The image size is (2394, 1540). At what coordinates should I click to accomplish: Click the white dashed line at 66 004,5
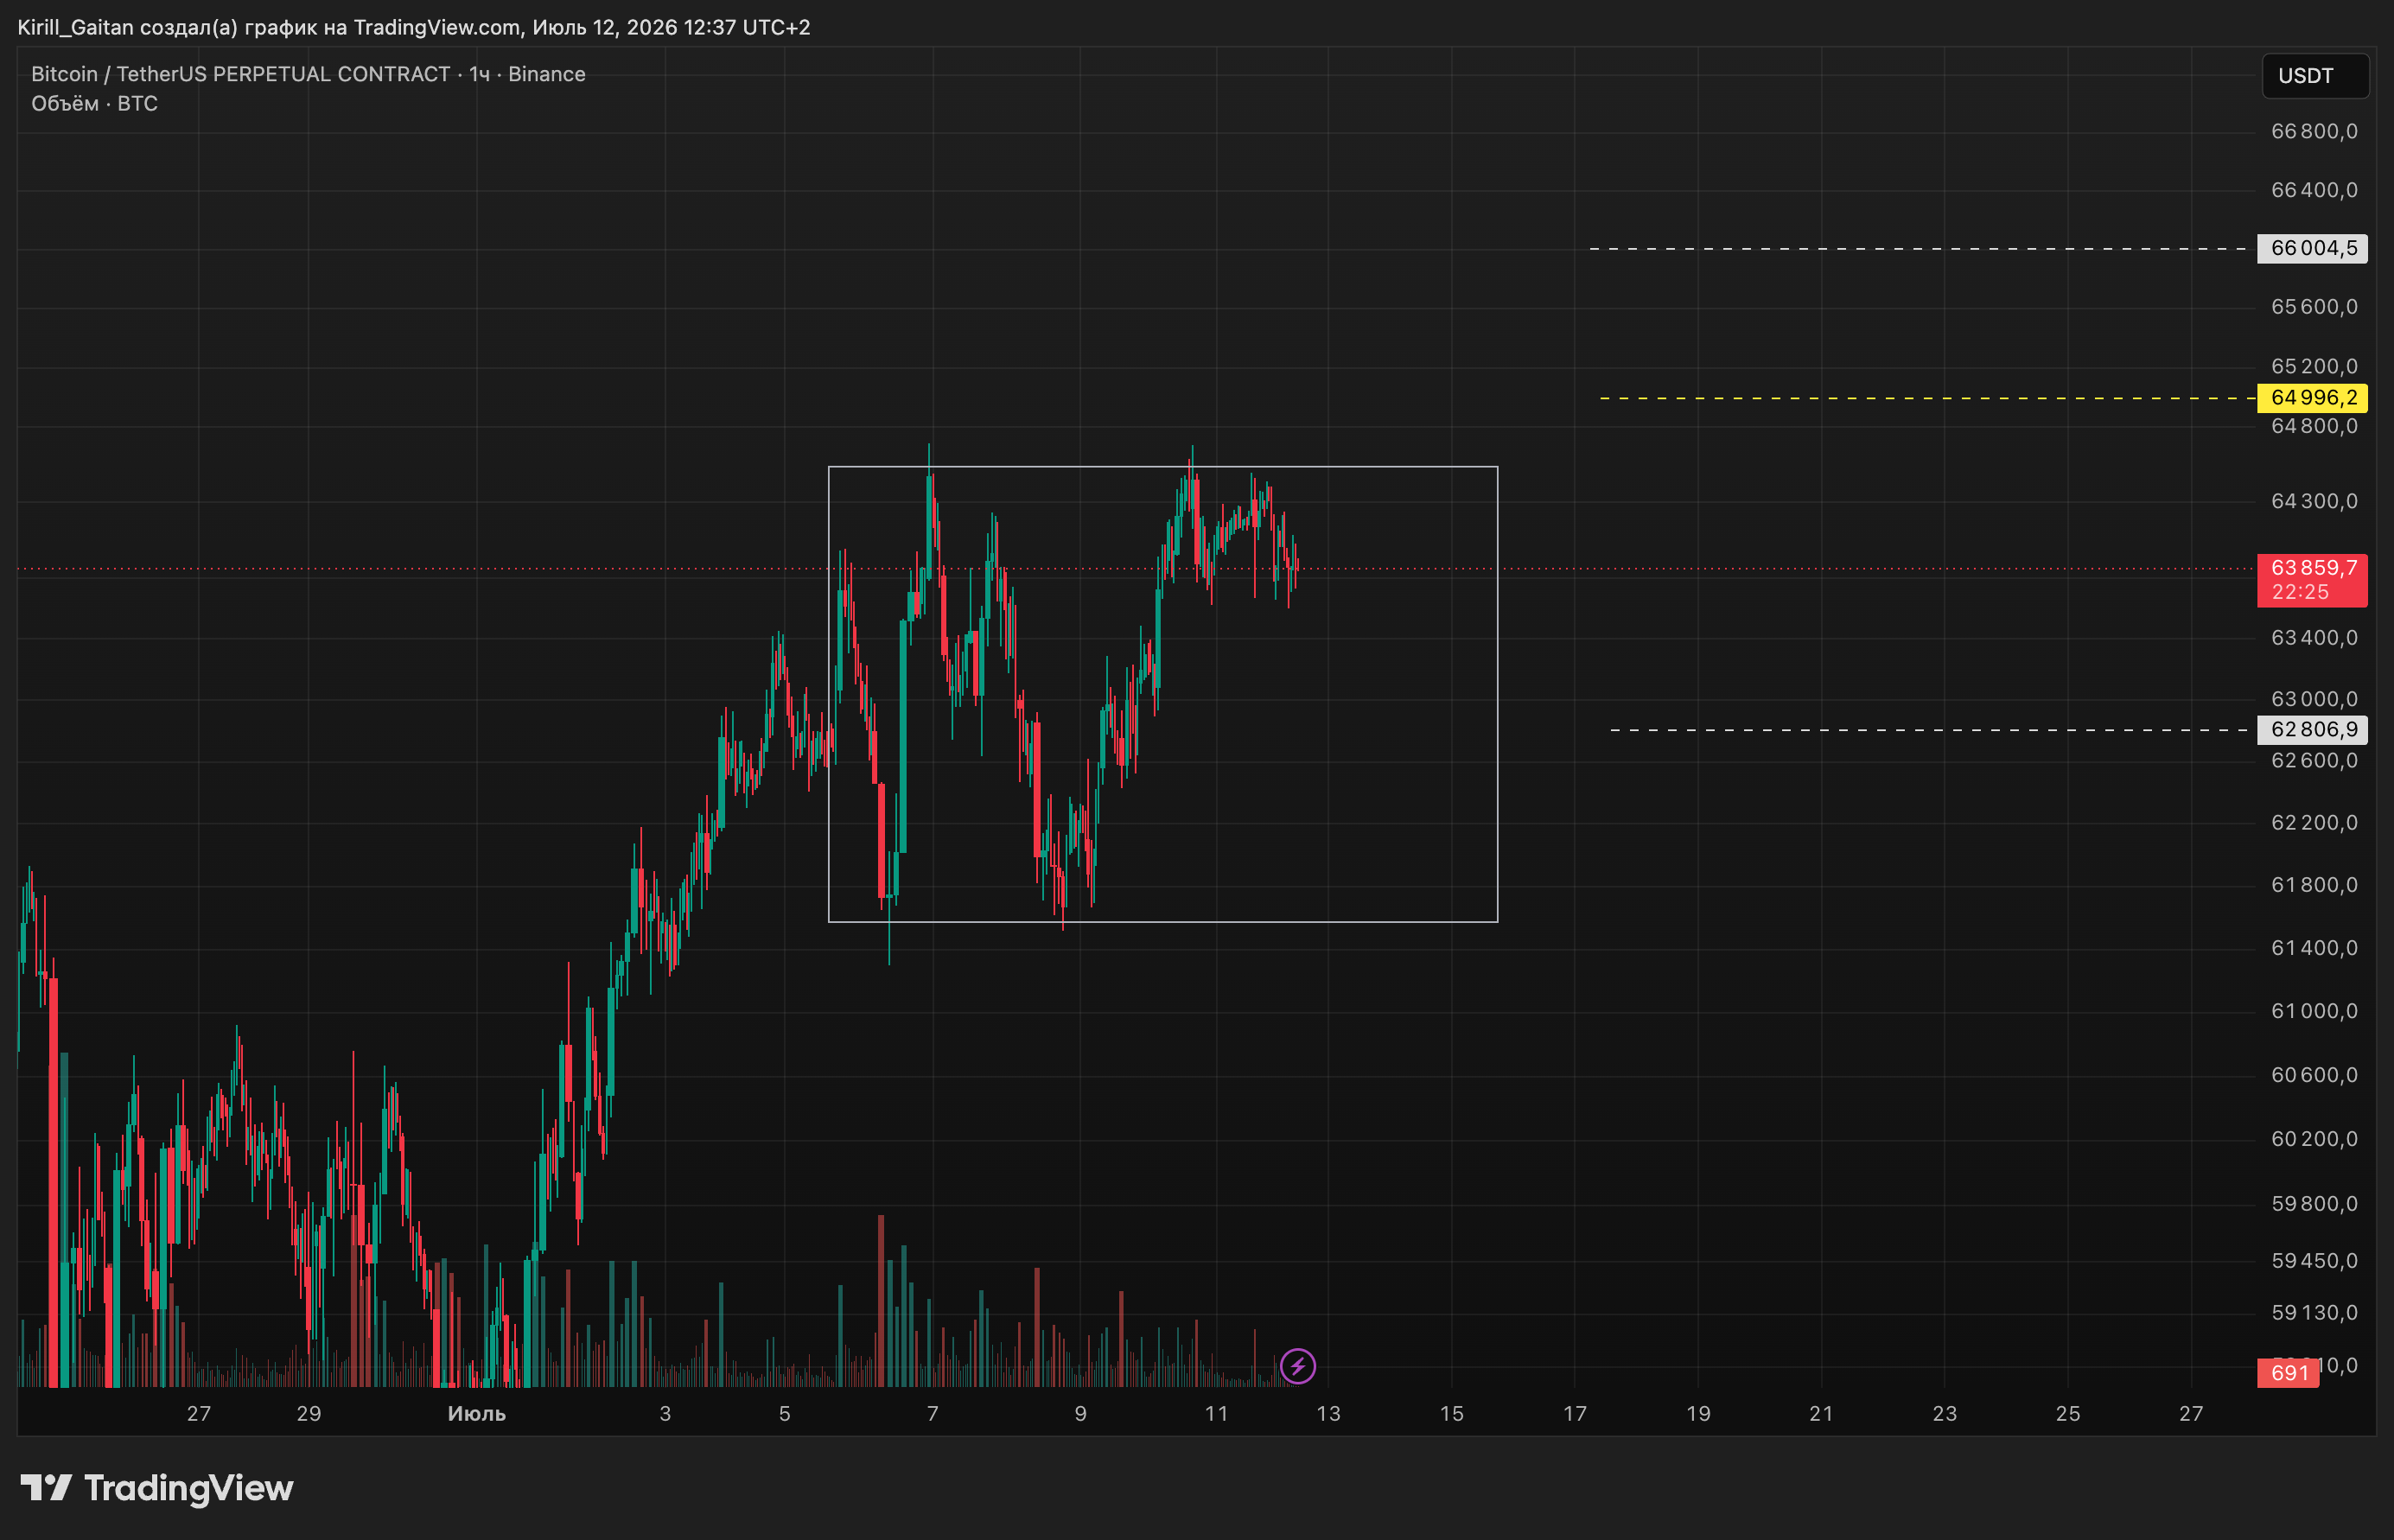pyautogui.click(x=1919, y=248)
